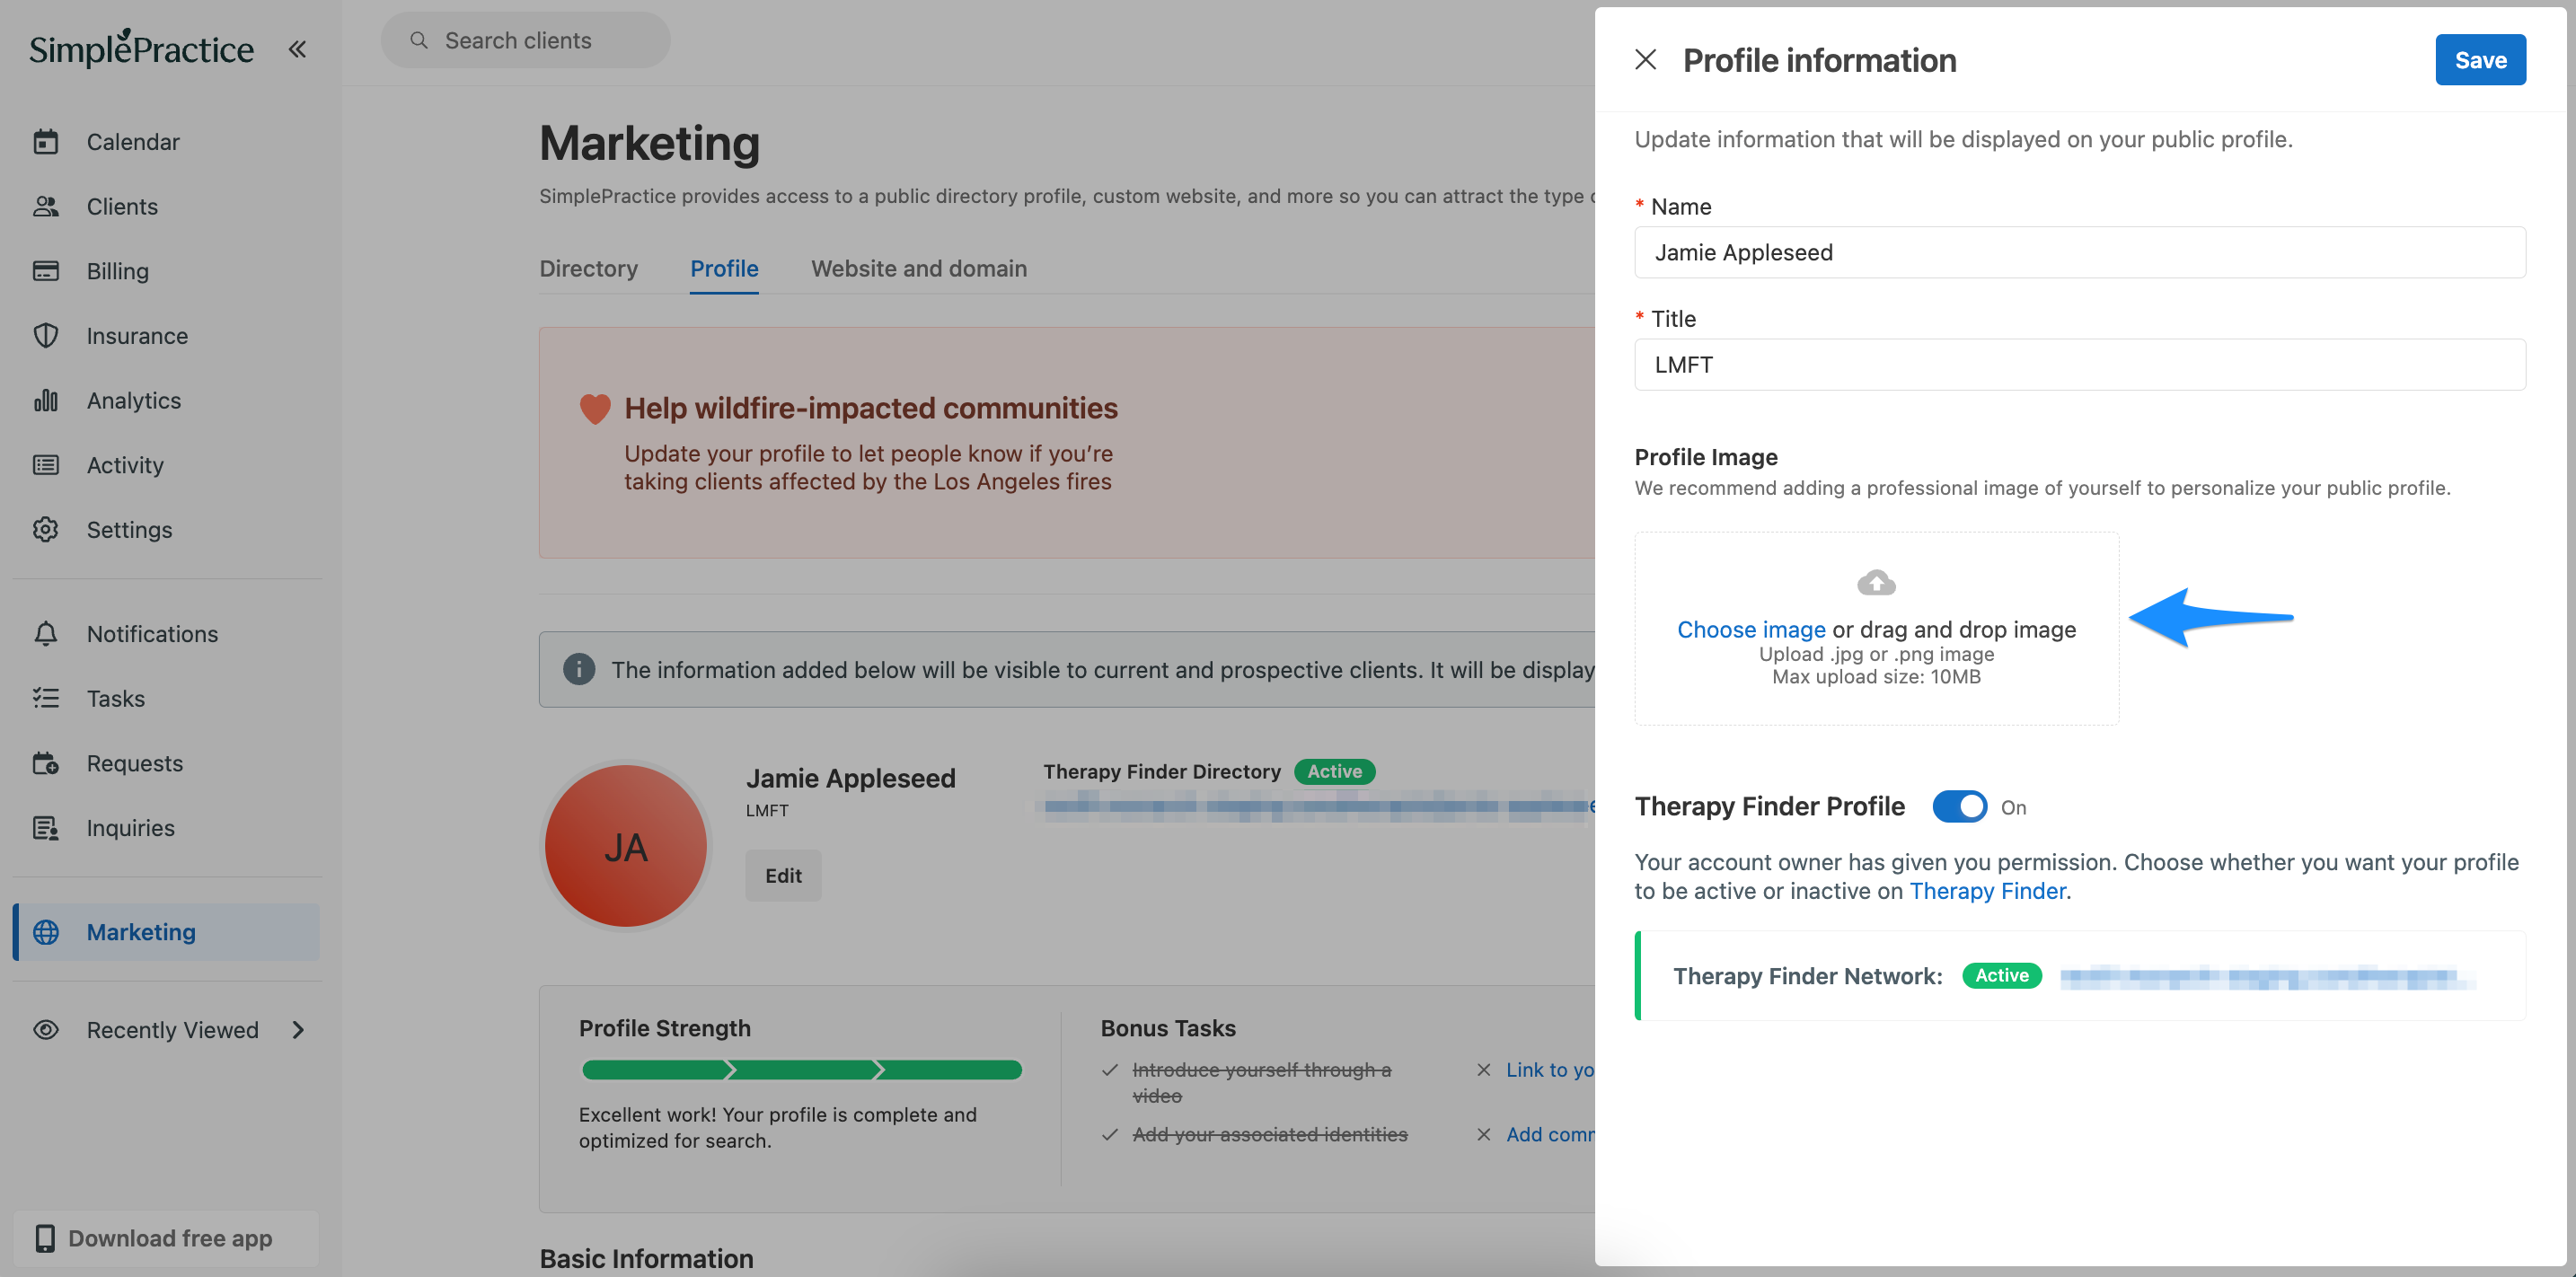Click the JA avatar thumbnail

click(x=626, y=847)
